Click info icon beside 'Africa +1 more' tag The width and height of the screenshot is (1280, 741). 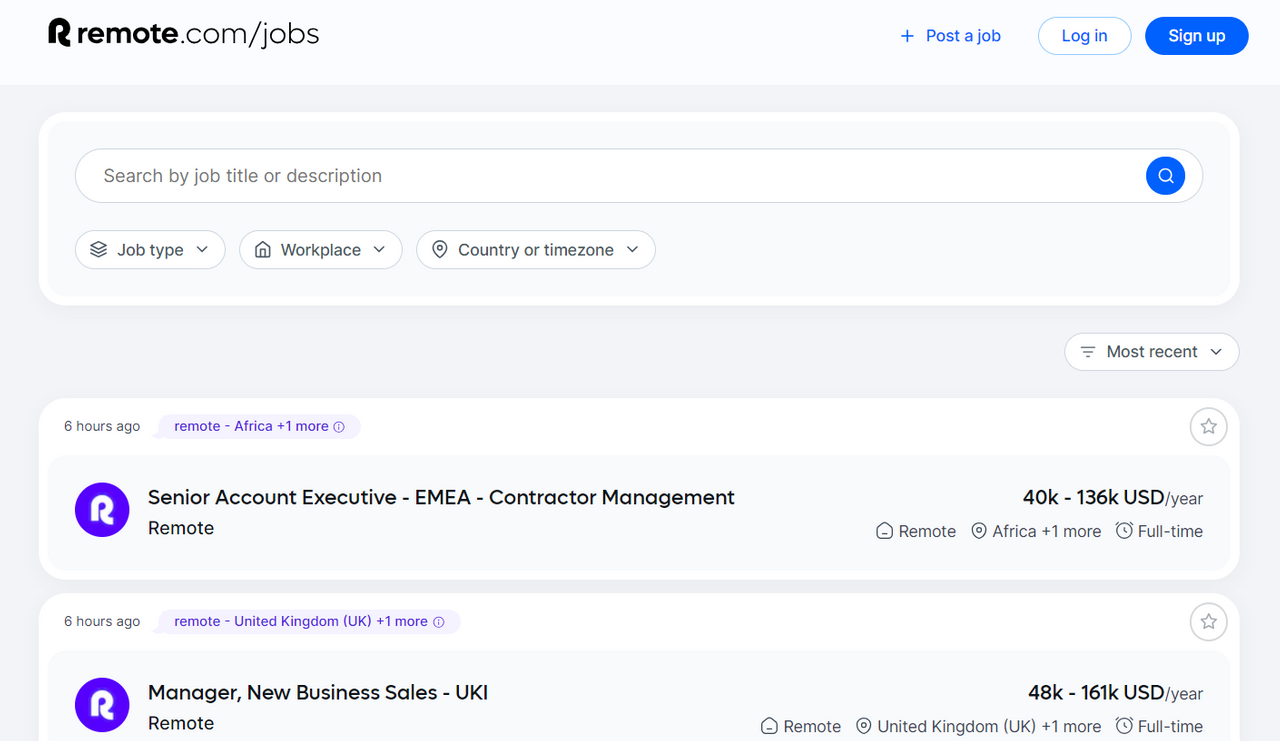click(339, 427)
